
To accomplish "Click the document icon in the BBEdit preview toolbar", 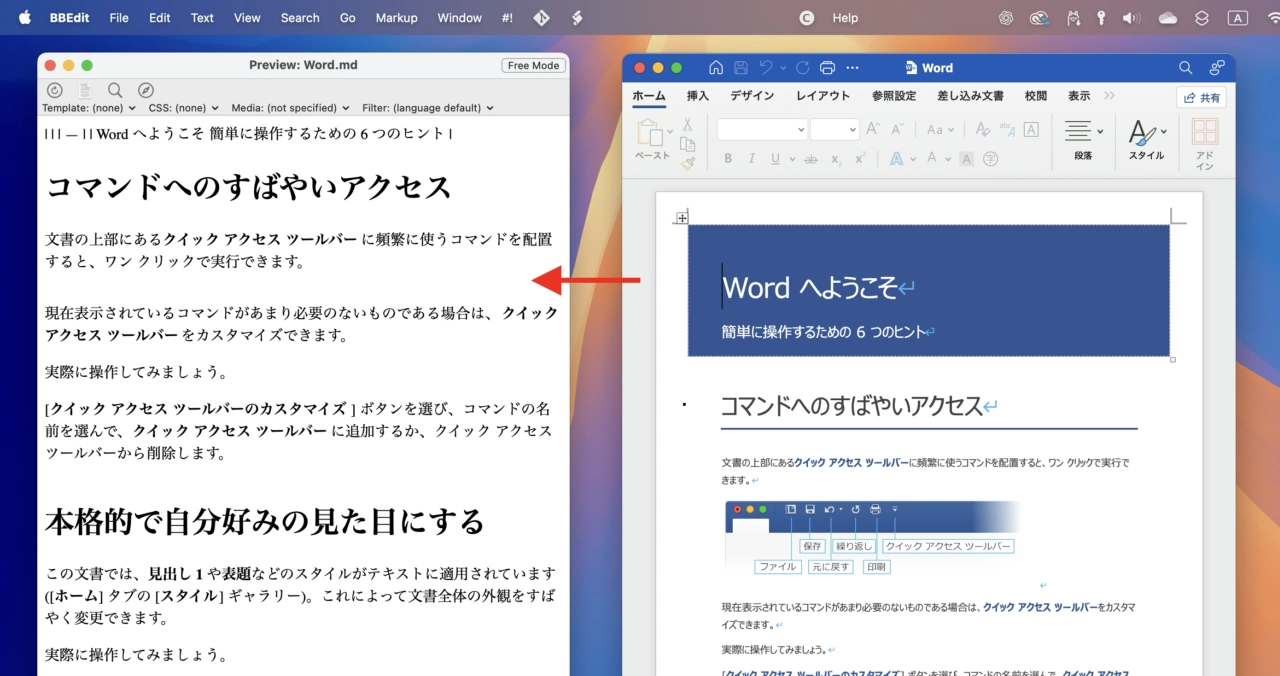I will (85, 90).
